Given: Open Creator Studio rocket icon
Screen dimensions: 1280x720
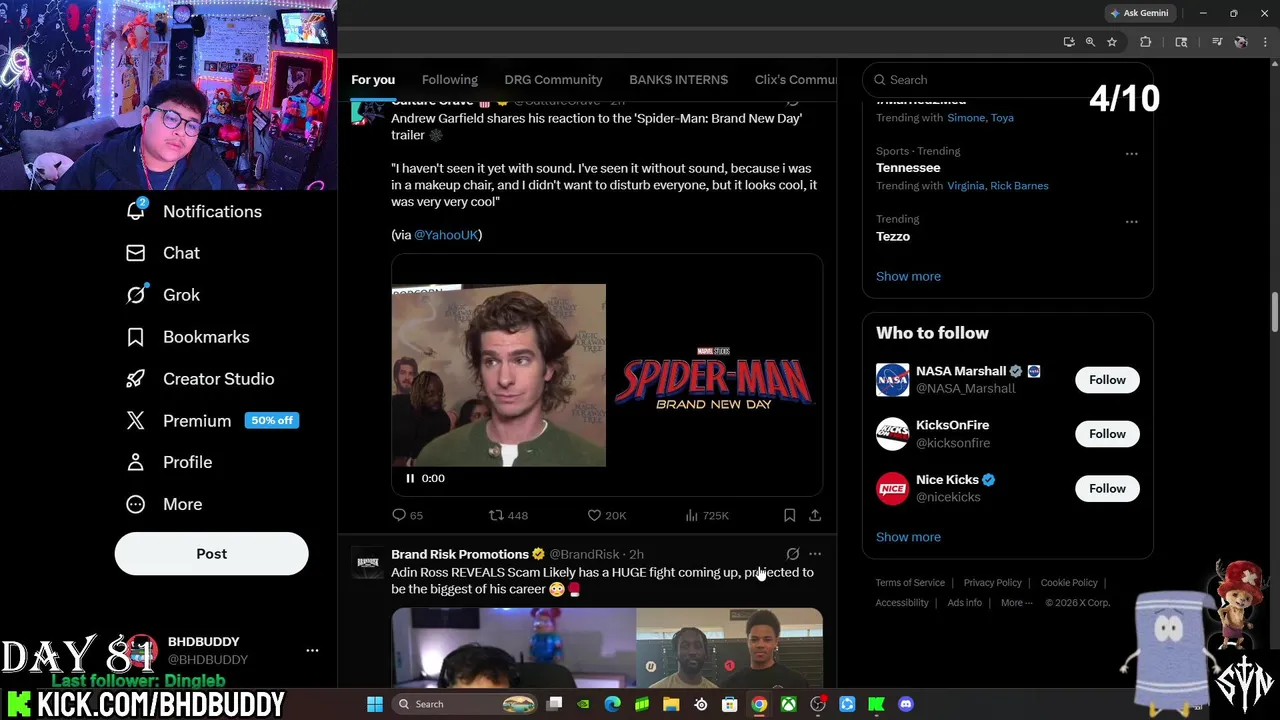Looking at the screenshot, I should point(135,379).
